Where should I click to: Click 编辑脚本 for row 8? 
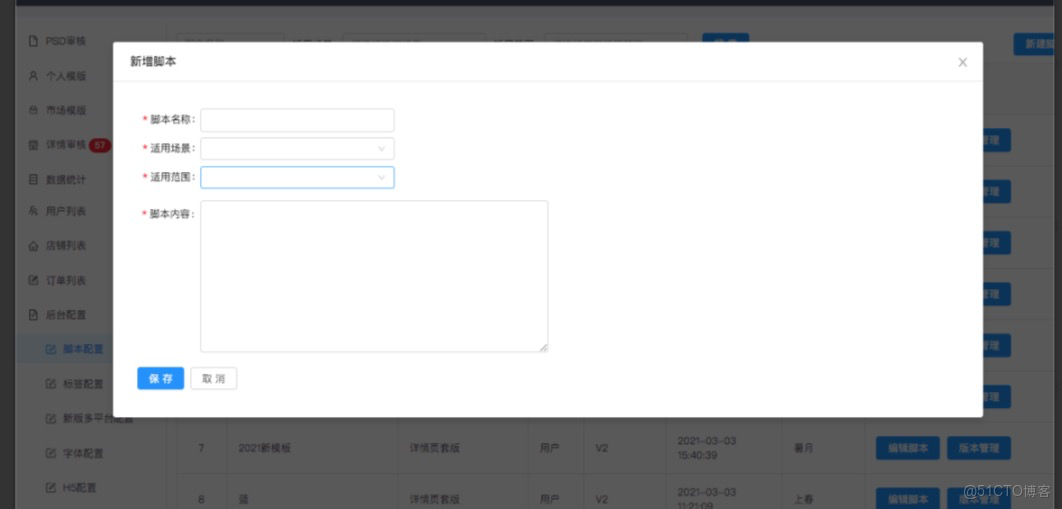pyautogui.click(x=908, y=498)
